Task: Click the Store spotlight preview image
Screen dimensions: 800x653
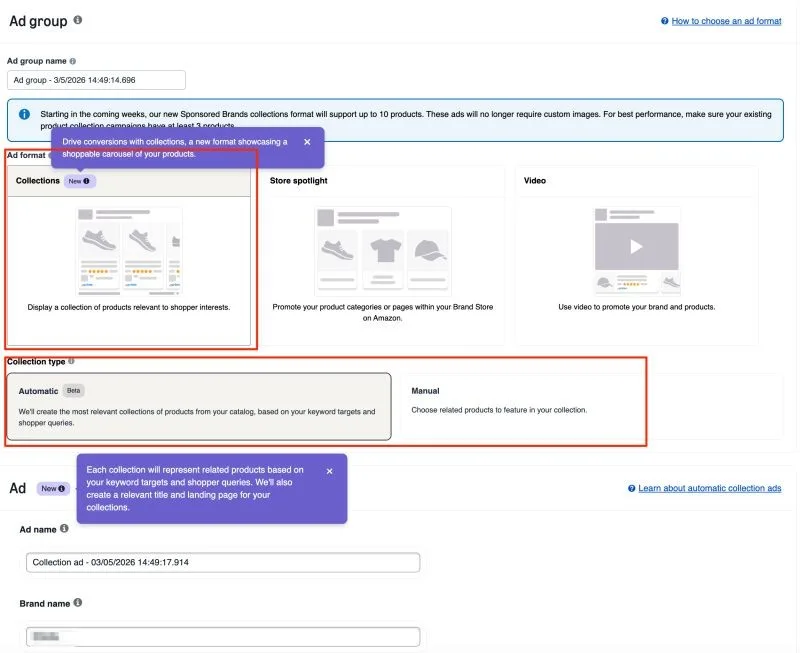Action: [383, 250]
